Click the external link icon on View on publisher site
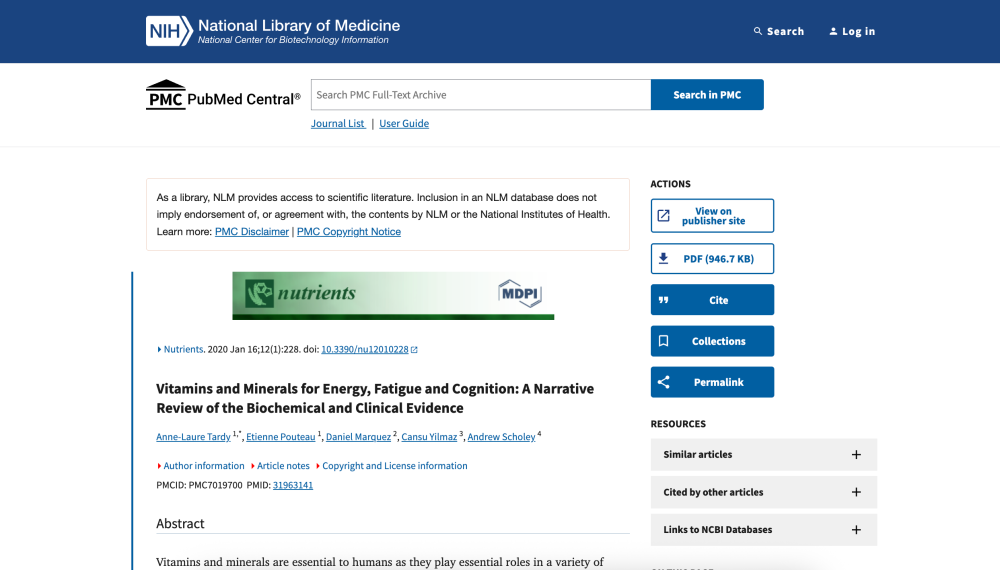The width and height of the screenshot is (1000, 570). tap(663, 216)
